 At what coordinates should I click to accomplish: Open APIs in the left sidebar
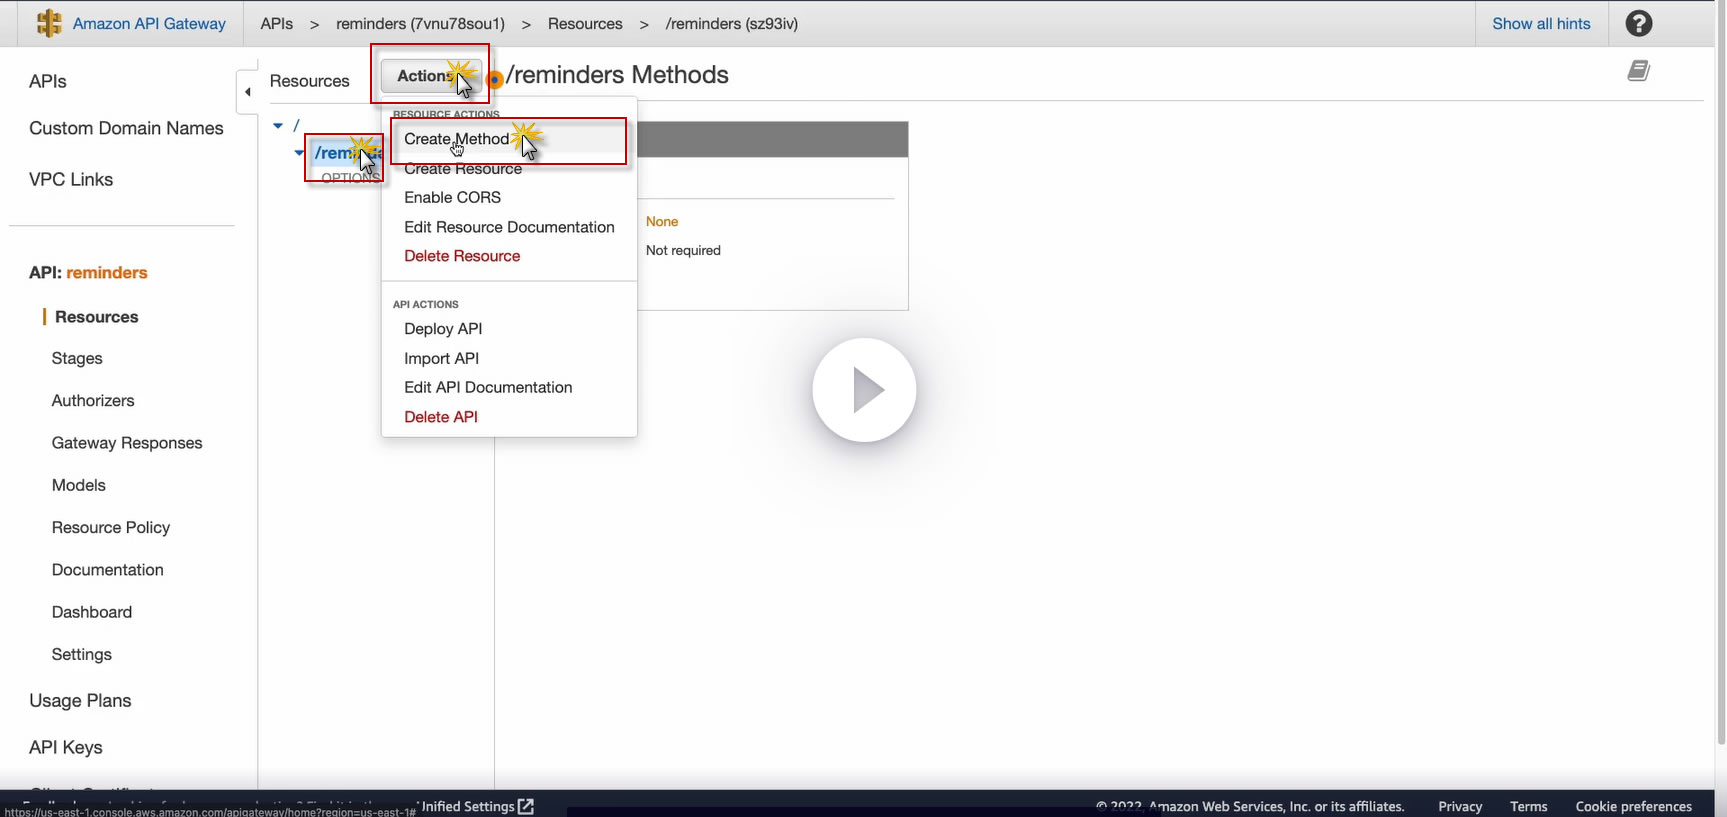pos(48,81)
